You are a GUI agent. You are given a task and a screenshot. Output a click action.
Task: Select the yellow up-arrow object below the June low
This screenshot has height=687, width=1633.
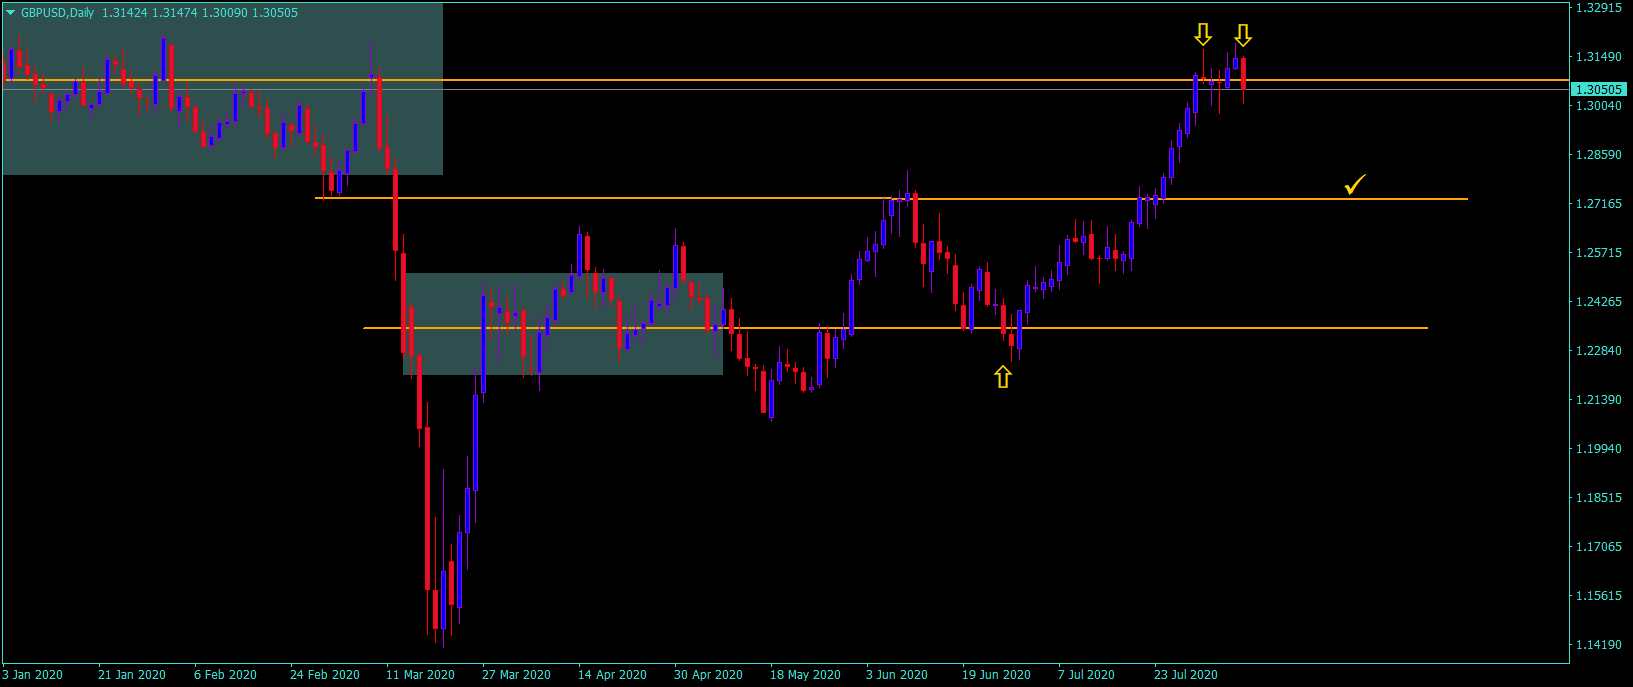tap(1003, 377)
